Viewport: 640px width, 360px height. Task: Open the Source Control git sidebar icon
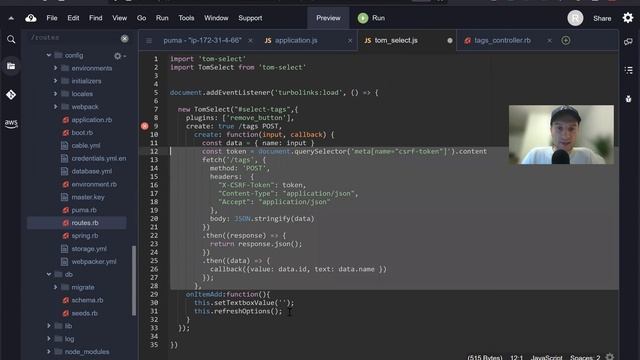pyautogui.click(x=11, y=95)
